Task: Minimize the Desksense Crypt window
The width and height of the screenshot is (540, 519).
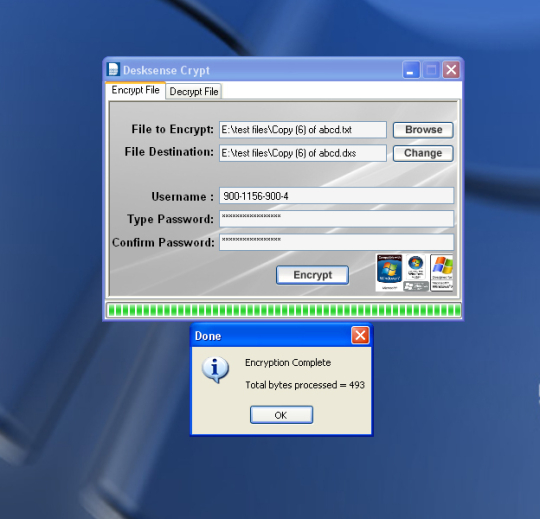Action: (411, 70)
